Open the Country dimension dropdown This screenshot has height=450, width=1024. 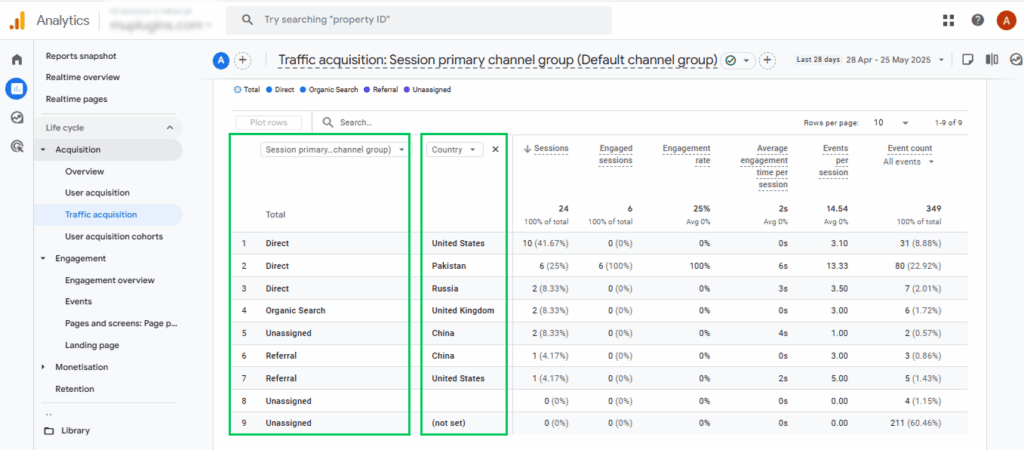pos(455,150)
